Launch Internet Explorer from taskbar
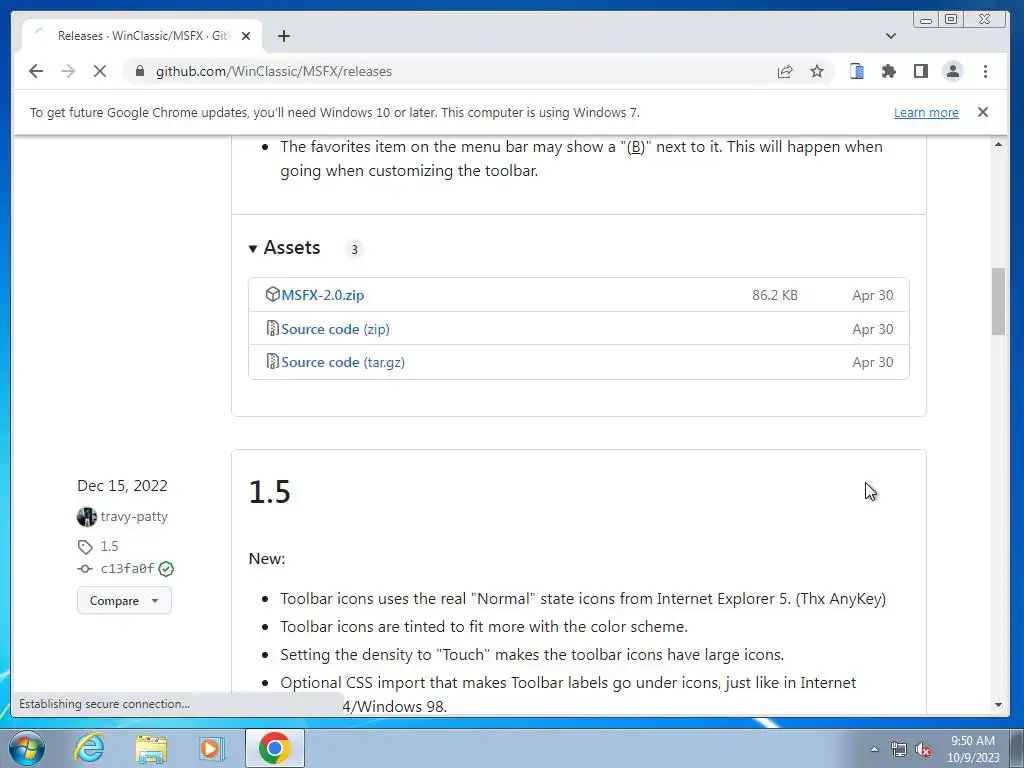The width and height of the screenshot is (1024, 768). 89,748
